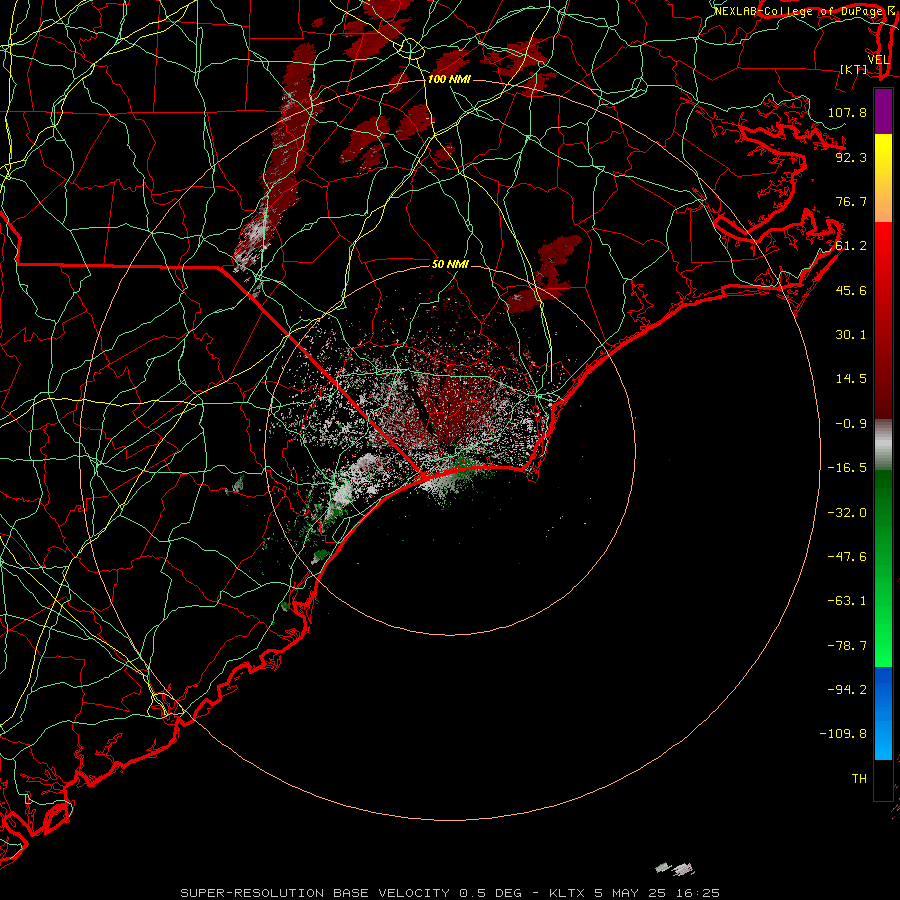The image size is (900, 900).
Task: Click the blue segment of the velocity color bar
Action: coord(883,713)
